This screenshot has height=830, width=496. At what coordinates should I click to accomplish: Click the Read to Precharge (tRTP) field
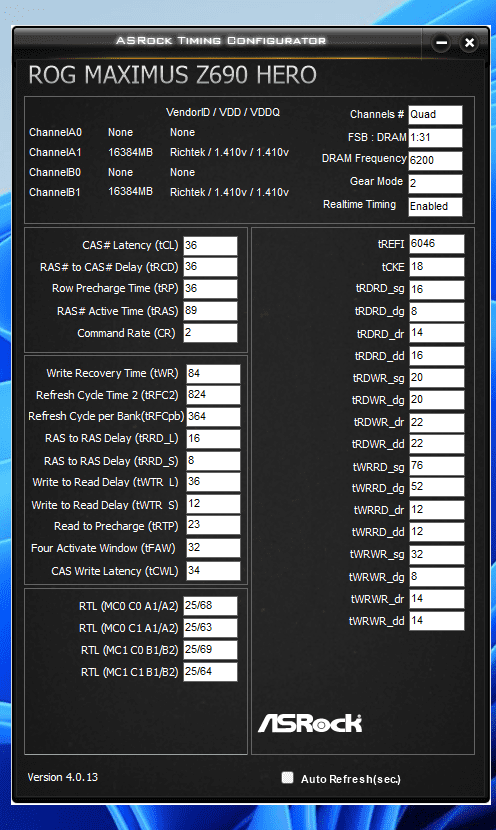(x=213, y=525)
